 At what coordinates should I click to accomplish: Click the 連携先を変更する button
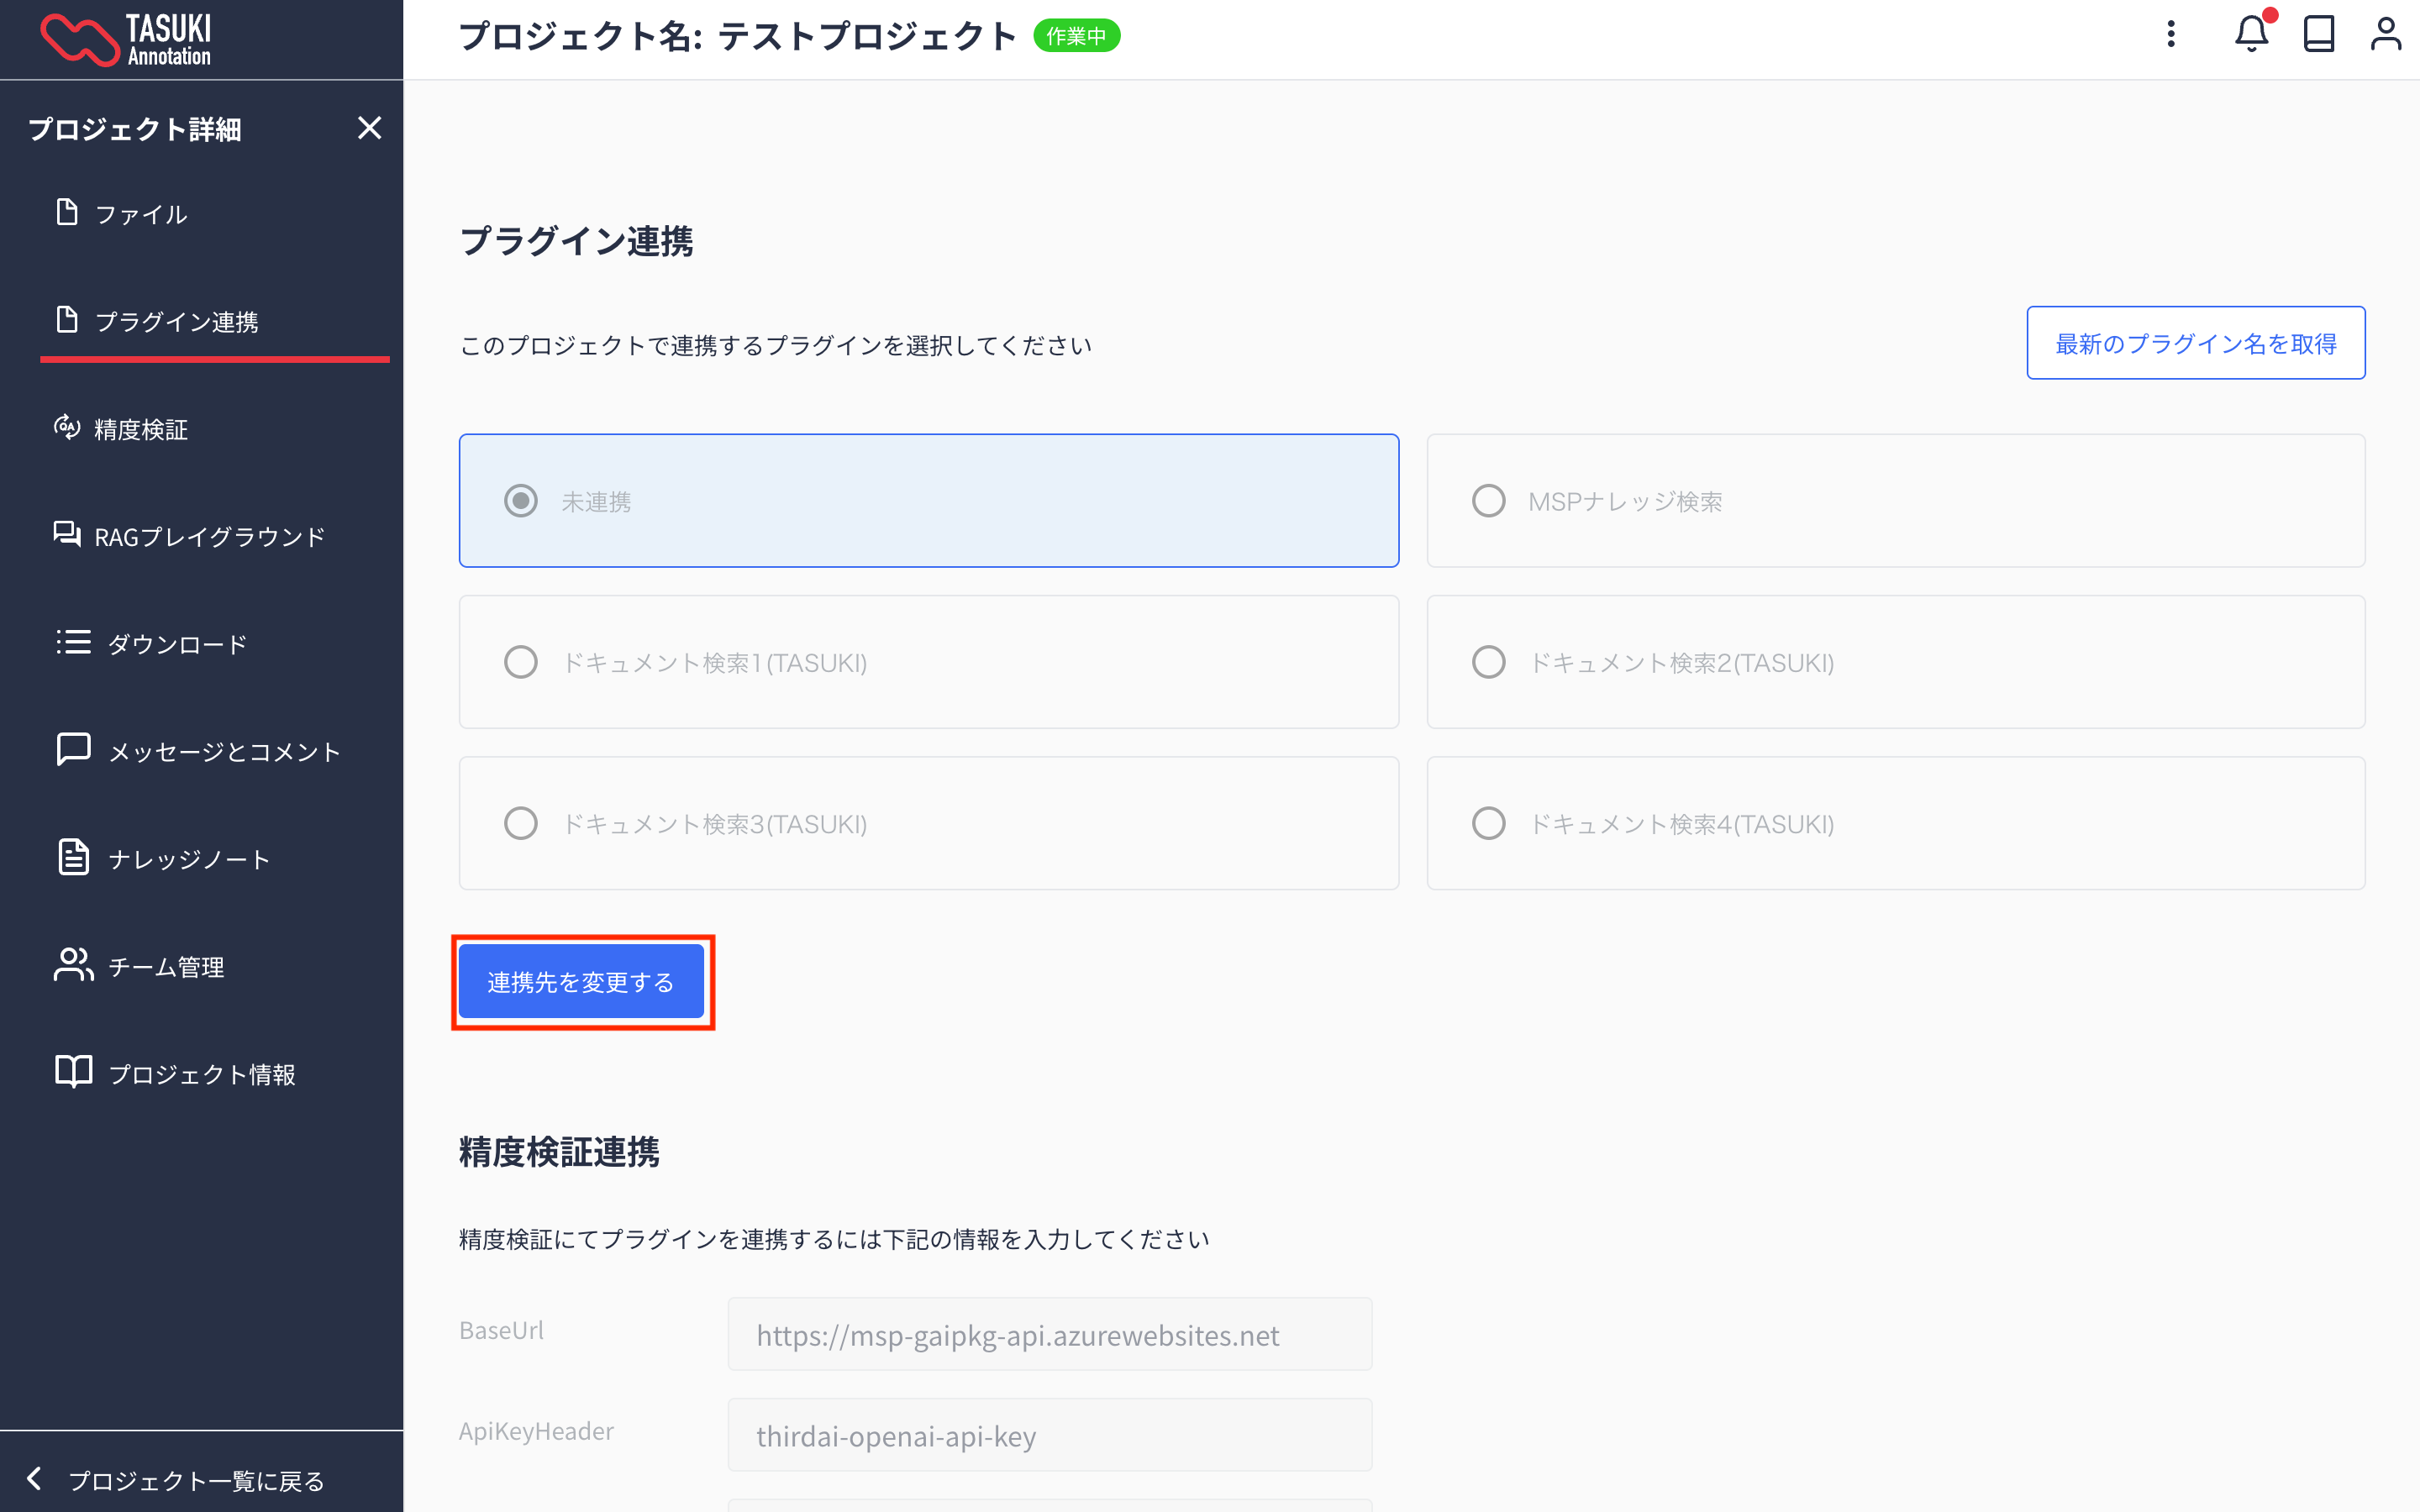[581, 982]
